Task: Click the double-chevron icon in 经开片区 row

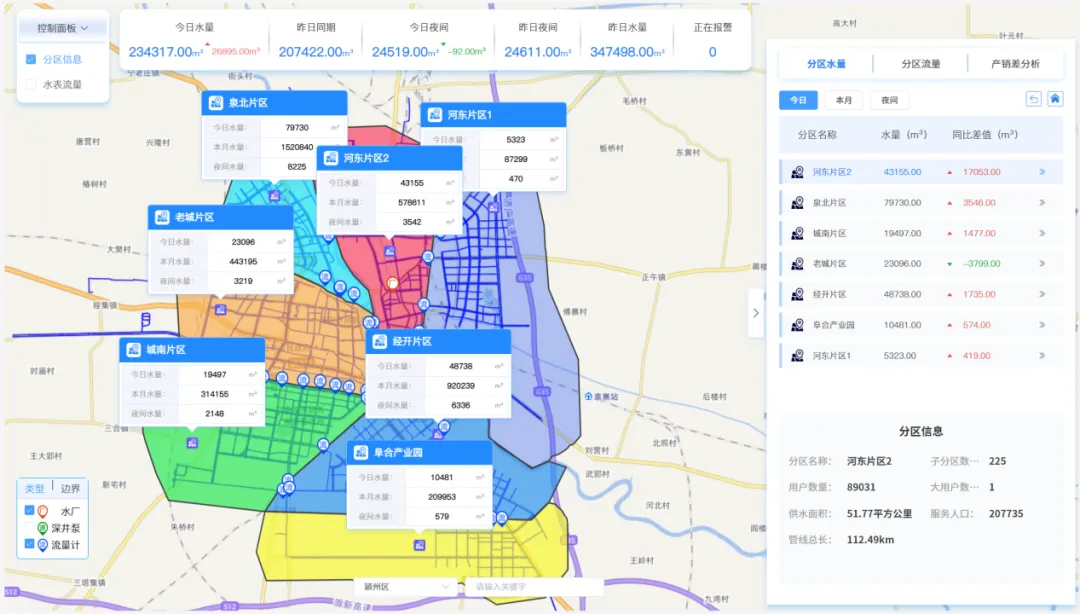Action: pyautogui.click(x=1042, y=295)
